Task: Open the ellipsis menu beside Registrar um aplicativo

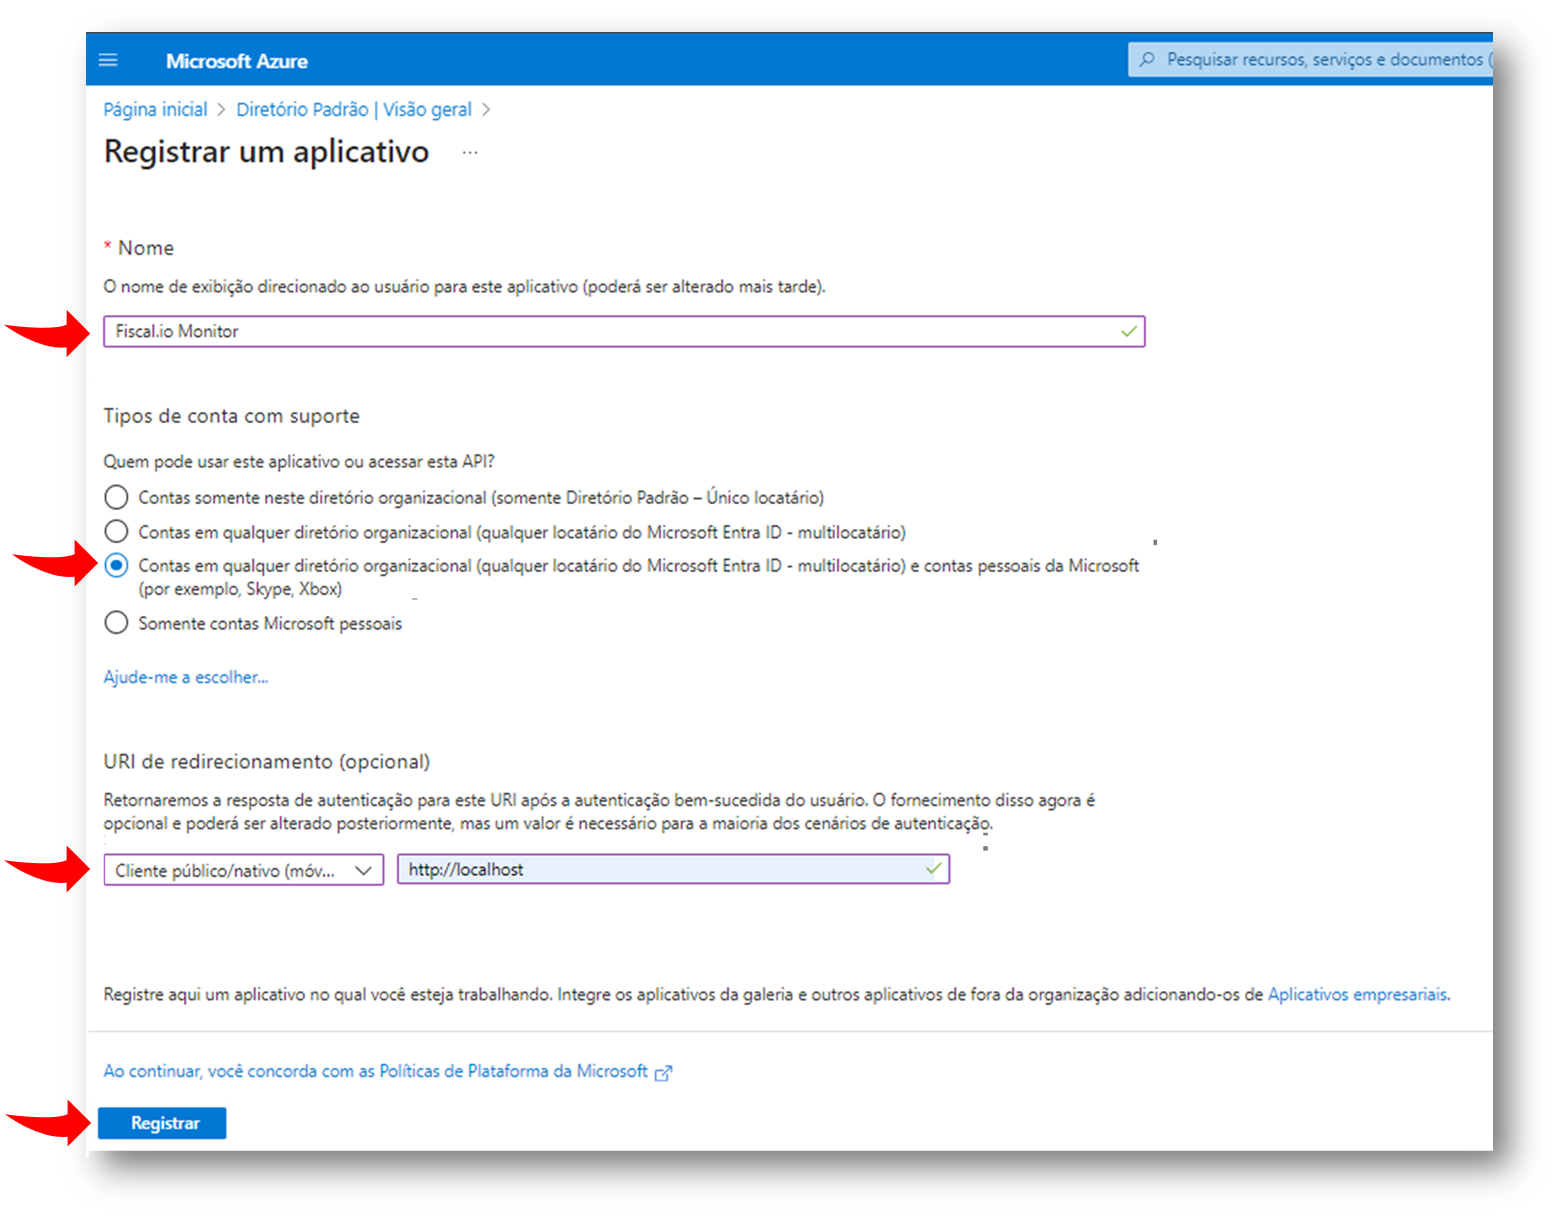Action: pyautogui.click(x=470, y=153)
